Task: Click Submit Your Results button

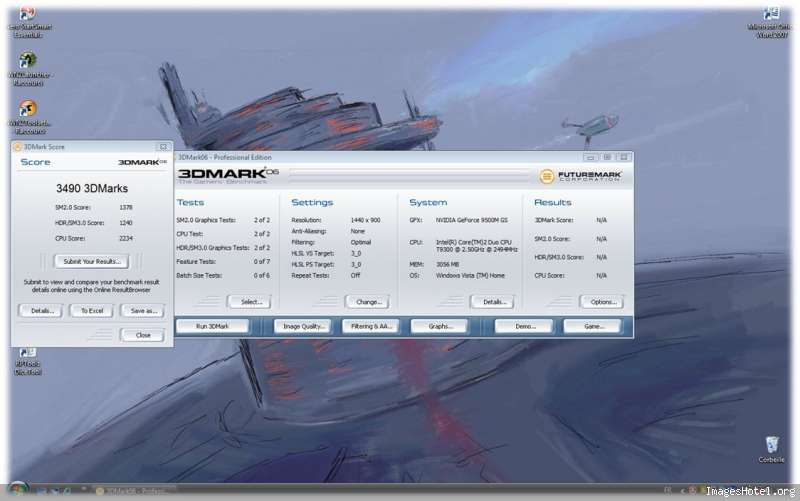Action: 91,261
